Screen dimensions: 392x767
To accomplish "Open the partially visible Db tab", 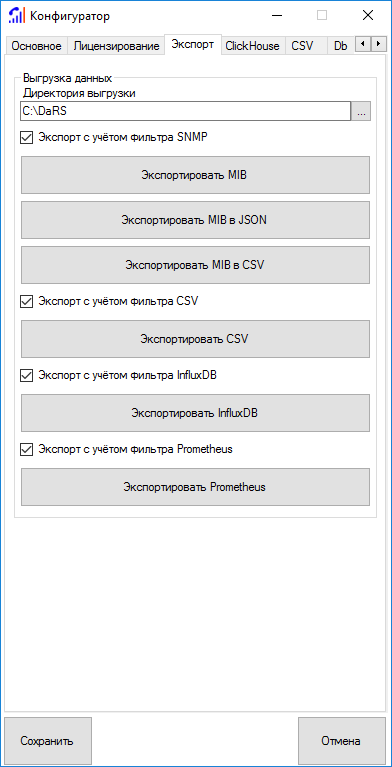I will (x=341, y=46).
